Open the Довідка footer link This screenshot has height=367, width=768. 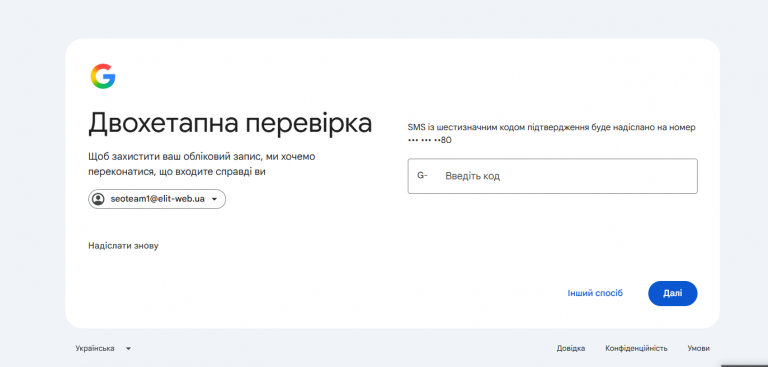571,348
